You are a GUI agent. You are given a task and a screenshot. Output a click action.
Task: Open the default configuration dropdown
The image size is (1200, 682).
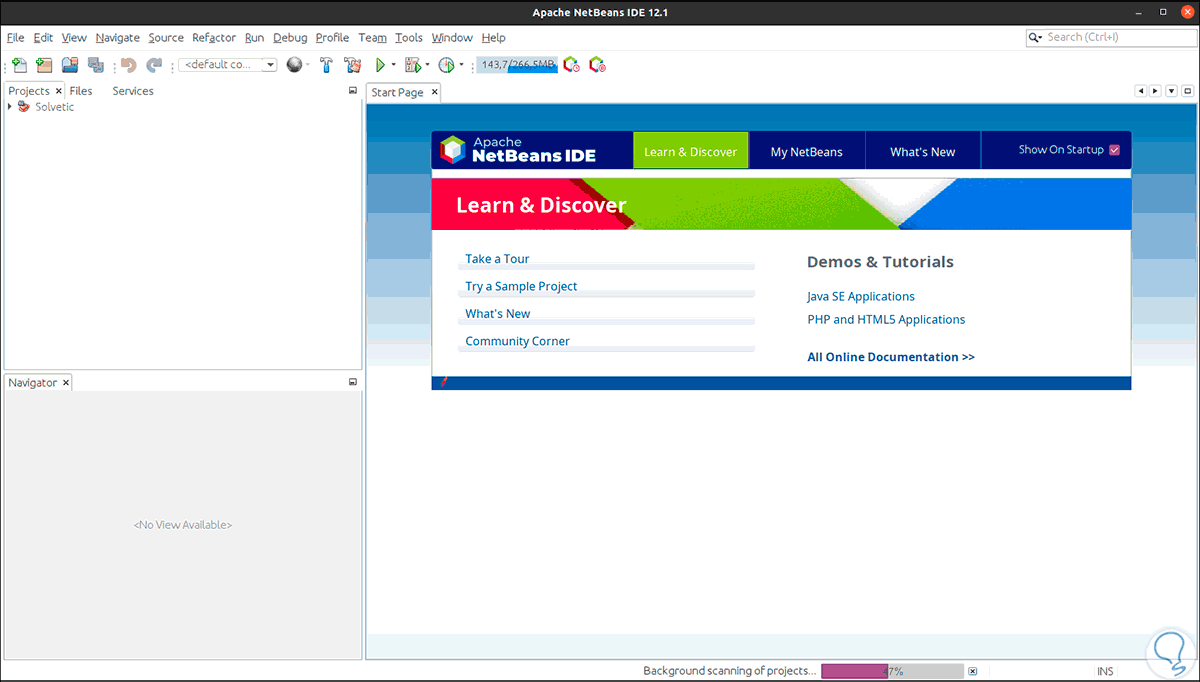268,64
